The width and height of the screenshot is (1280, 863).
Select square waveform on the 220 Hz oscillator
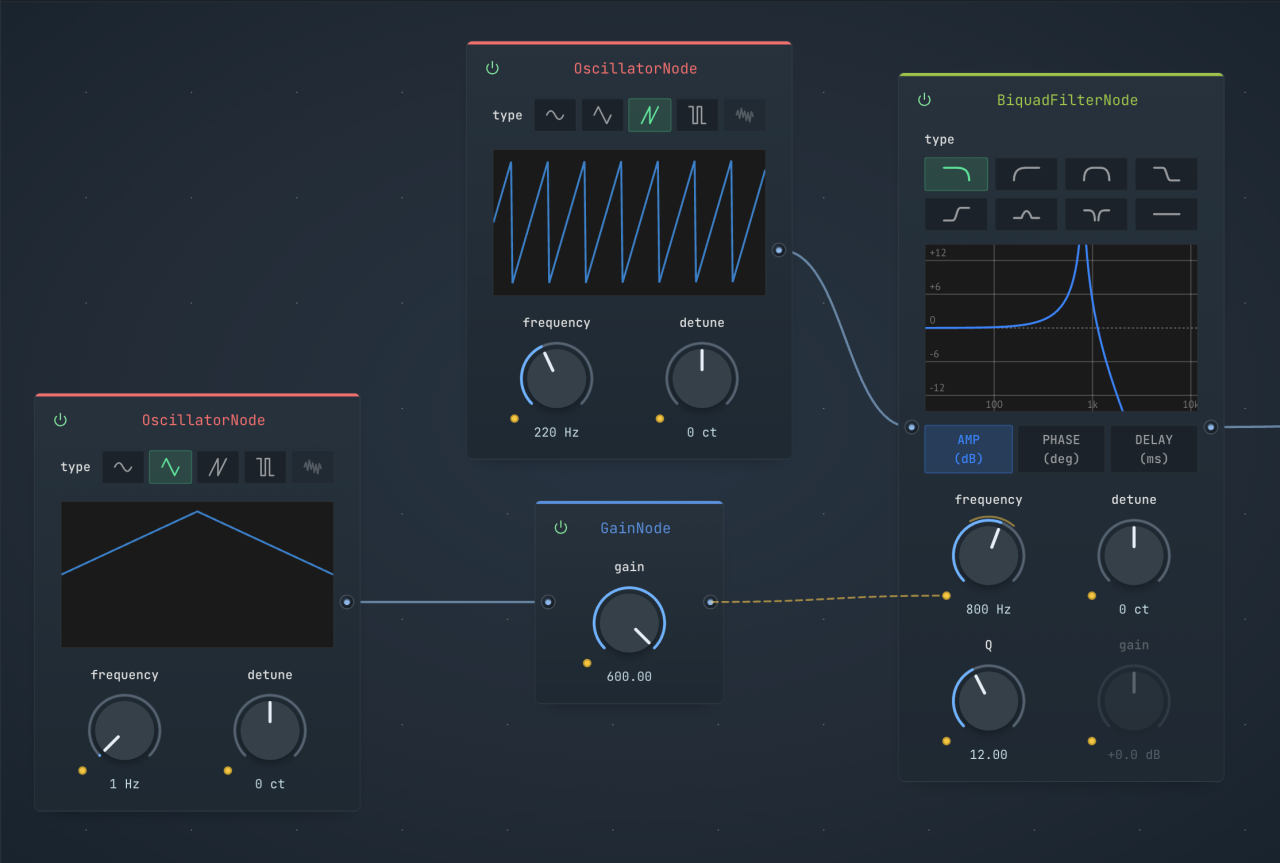pos(697,115)
